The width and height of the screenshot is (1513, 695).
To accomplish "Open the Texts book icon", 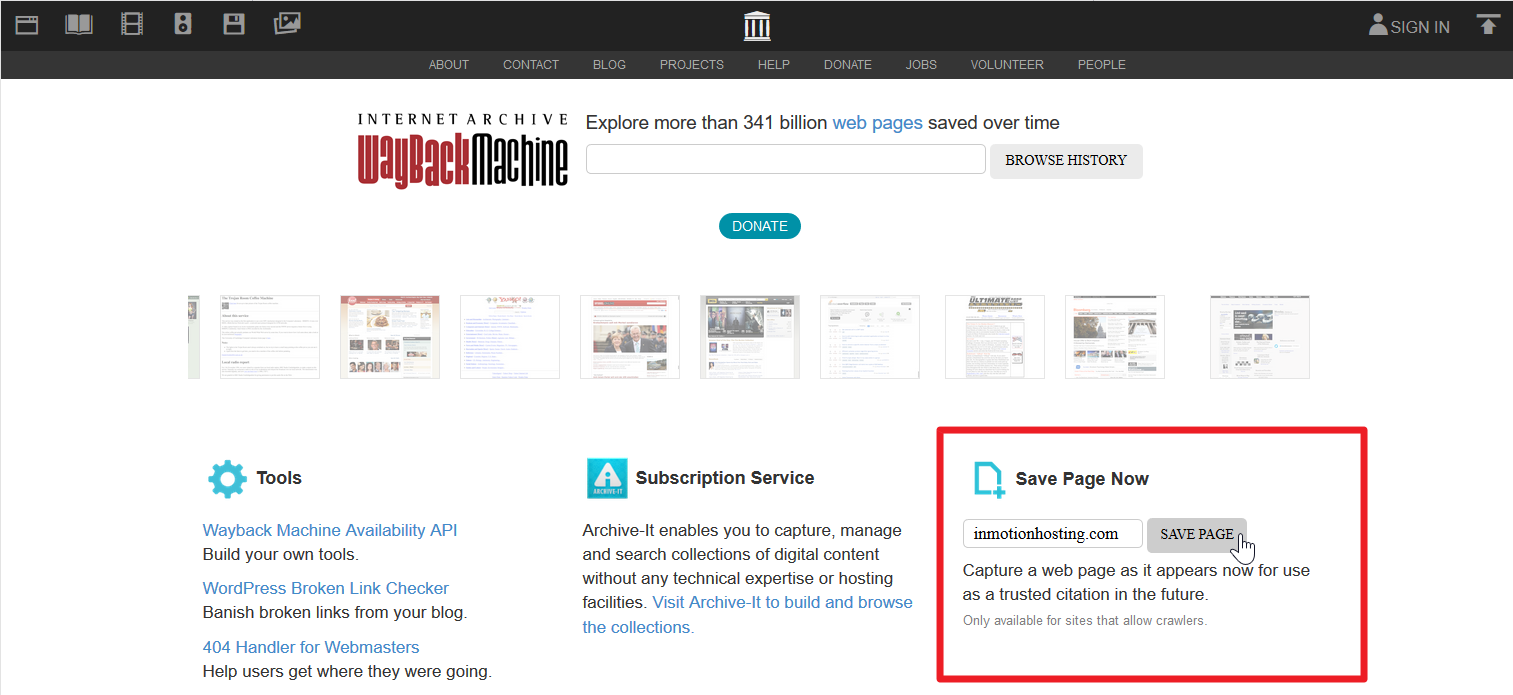I will (79, 24).
